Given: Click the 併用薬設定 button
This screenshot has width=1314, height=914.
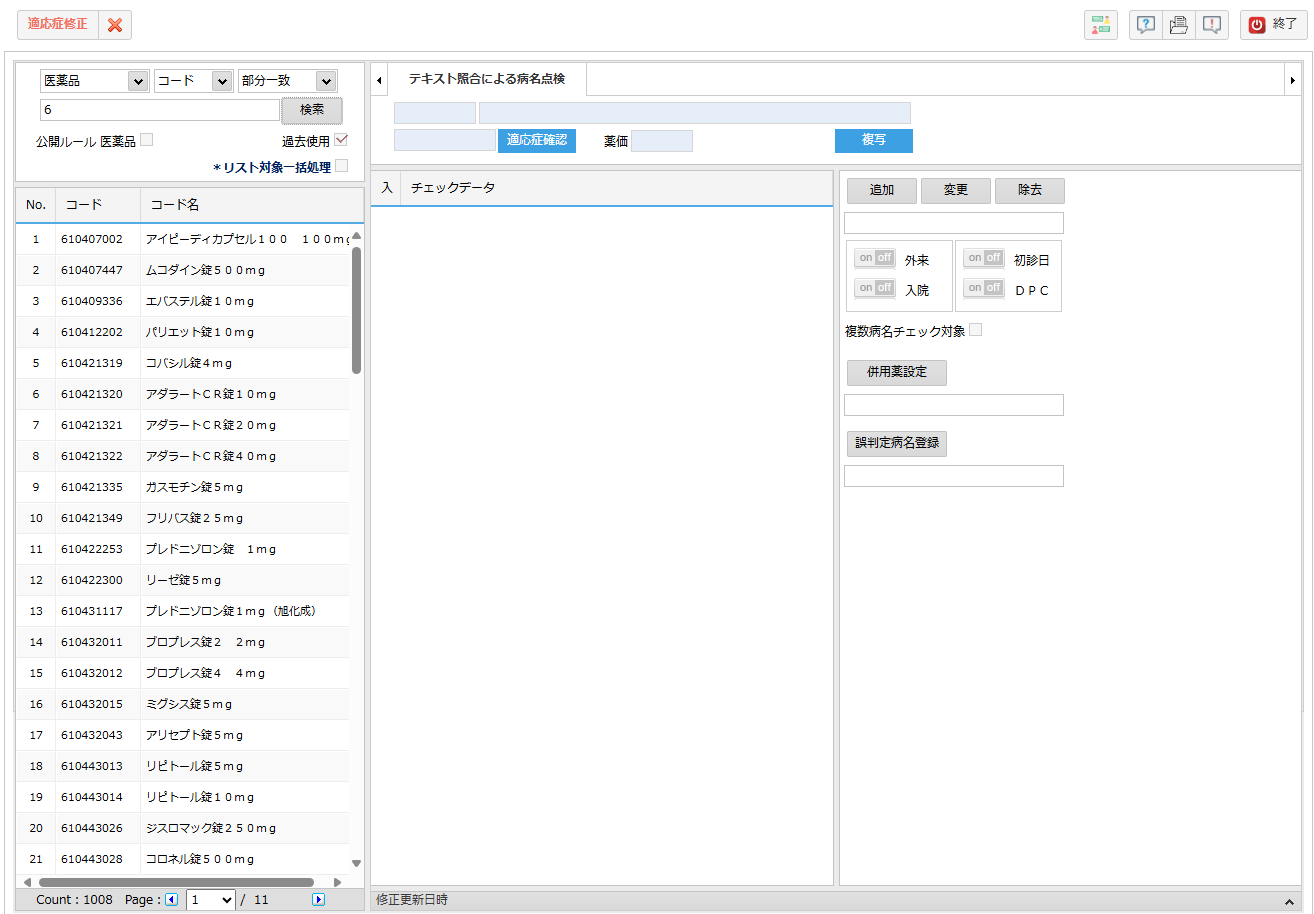Looking at the screenshot, I should pyautogui.click(x=897, y=372).
